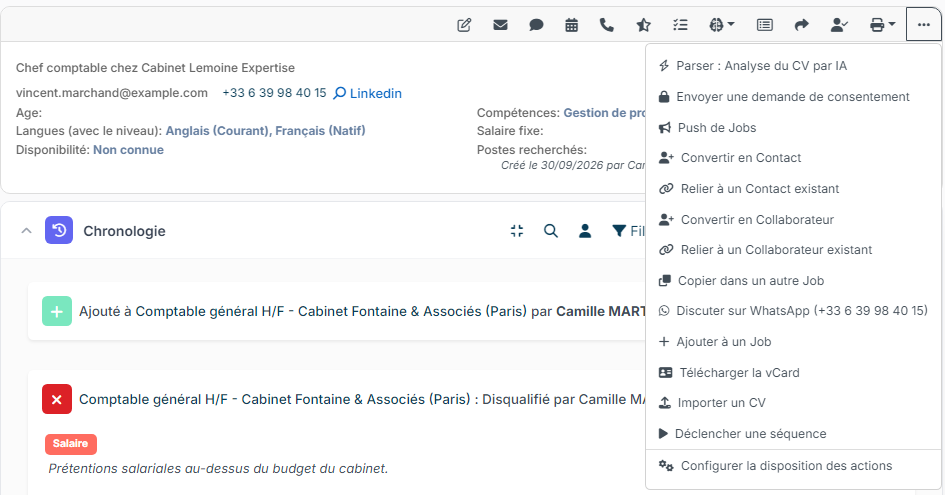The height and width of the screenshot is (495, 945).
Task: Open the calendar scheduling icon
Action: (x=571, y=25)
